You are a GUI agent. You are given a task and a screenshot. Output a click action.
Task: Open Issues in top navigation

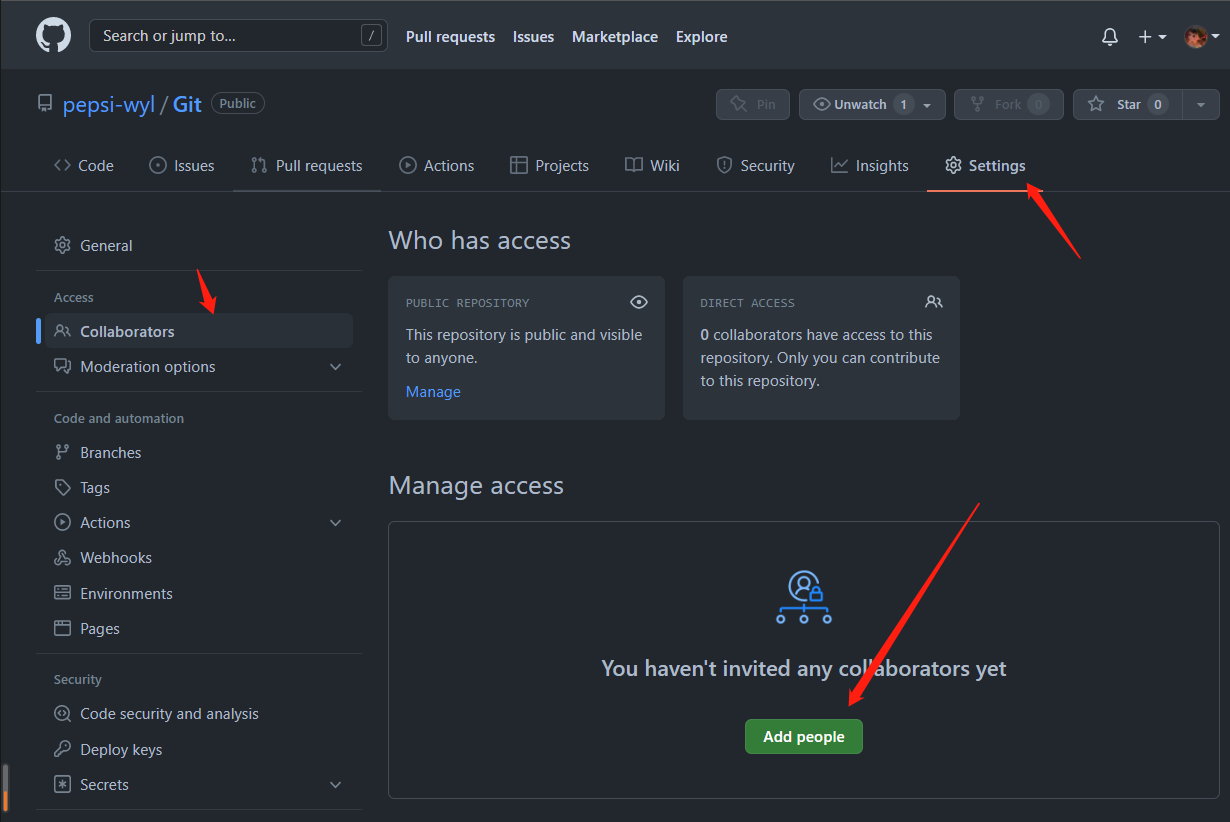(533, 37)
